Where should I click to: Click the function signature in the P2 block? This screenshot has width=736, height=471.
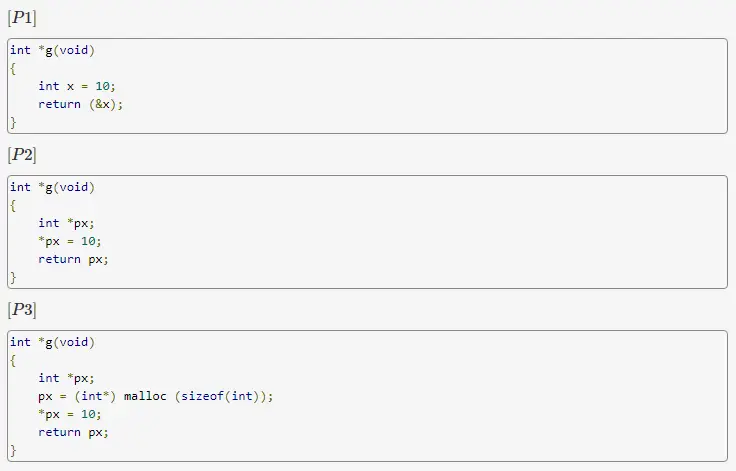pyautogui.click(x=52, y=187)
